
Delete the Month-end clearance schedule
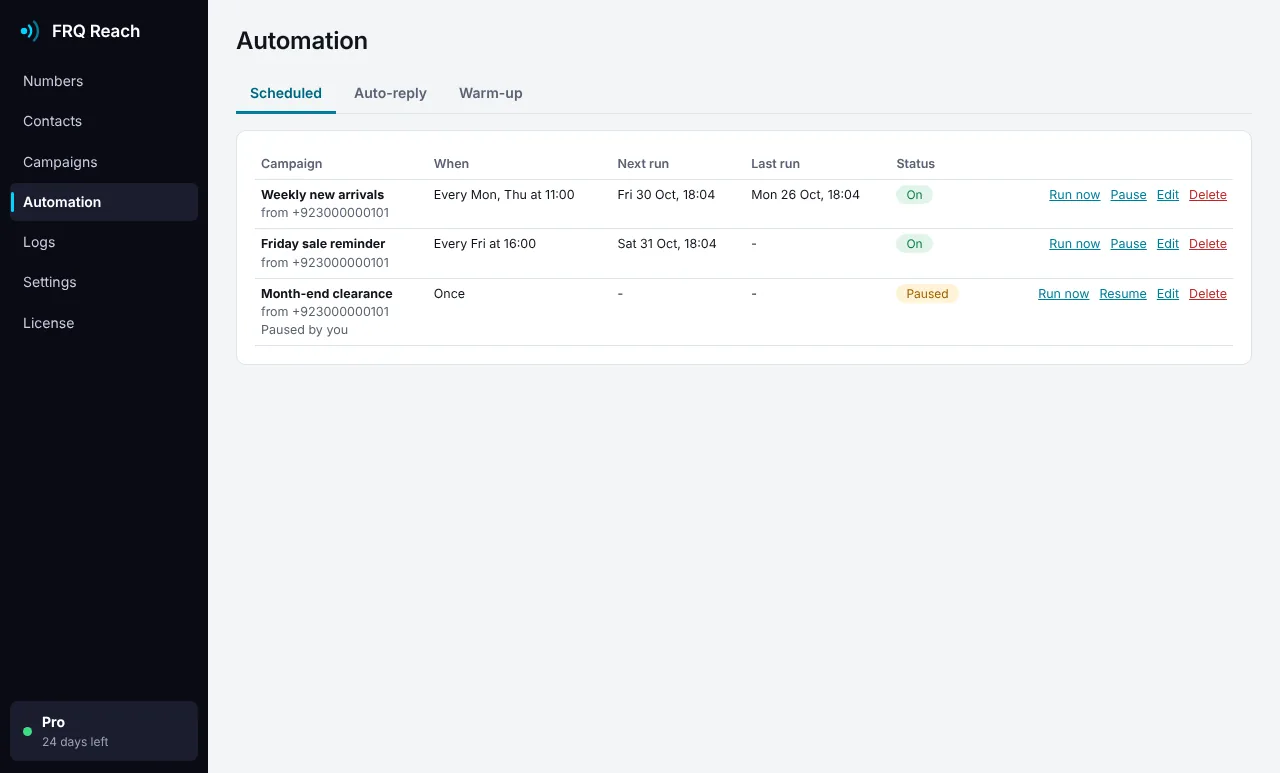point(1208,294)
